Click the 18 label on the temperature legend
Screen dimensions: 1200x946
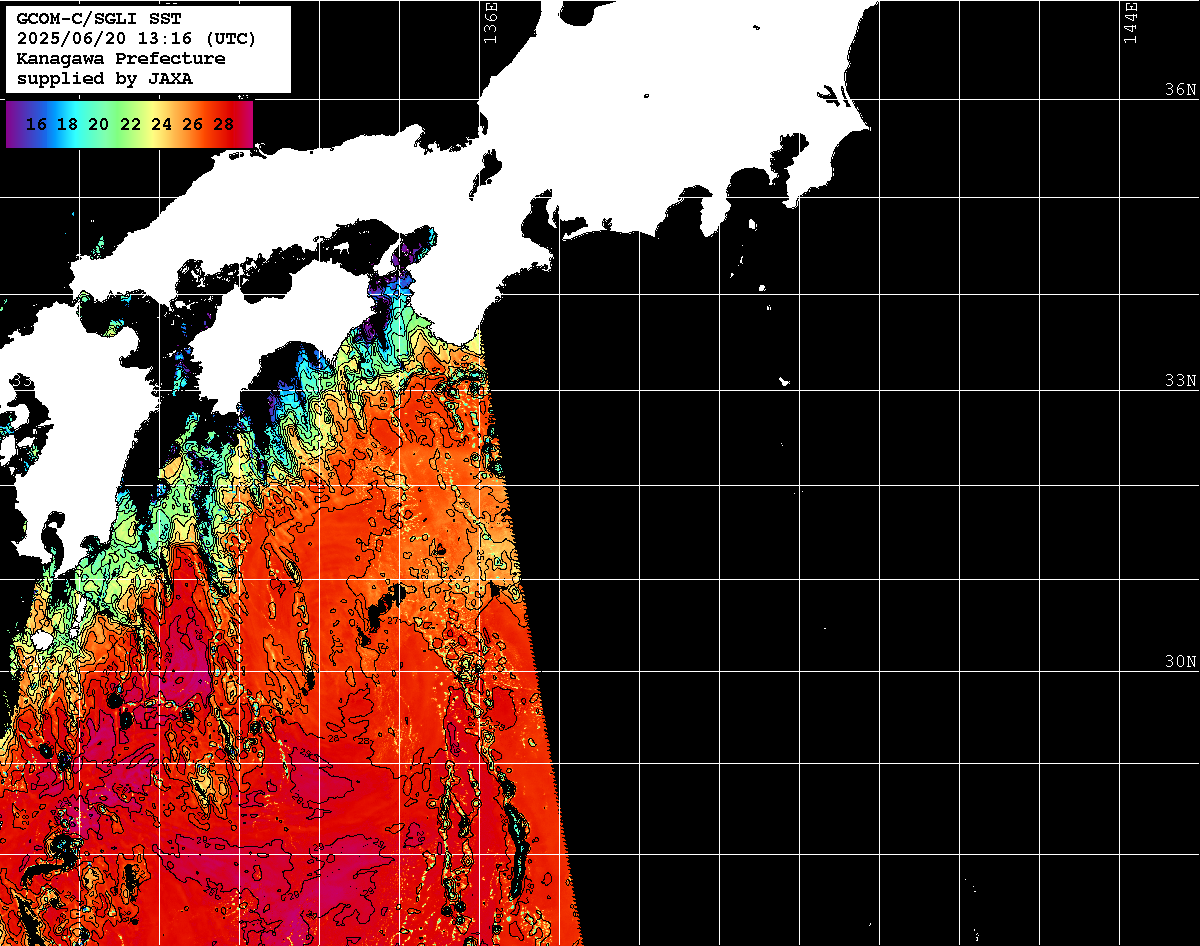click(x=67, y=125)
